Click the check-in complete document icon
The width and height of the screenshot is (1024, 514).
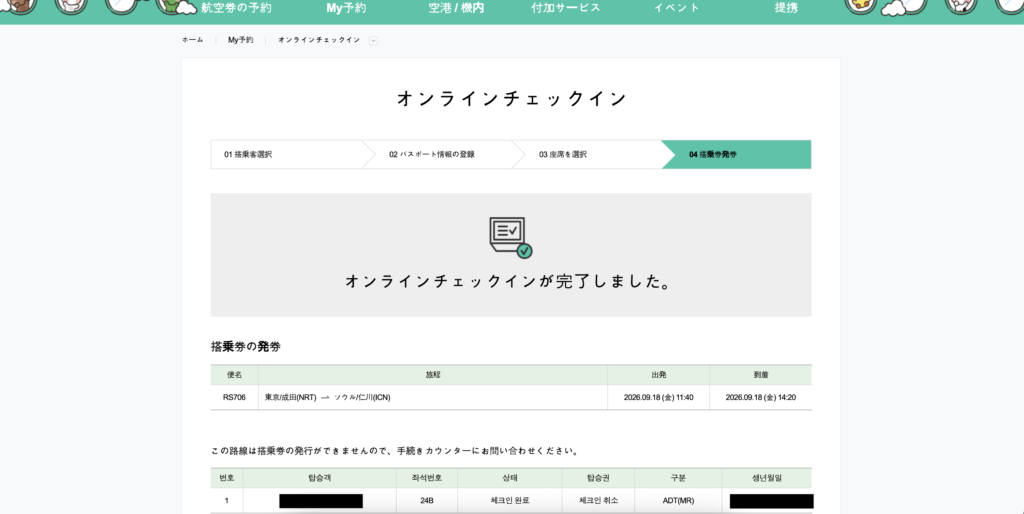511,238
